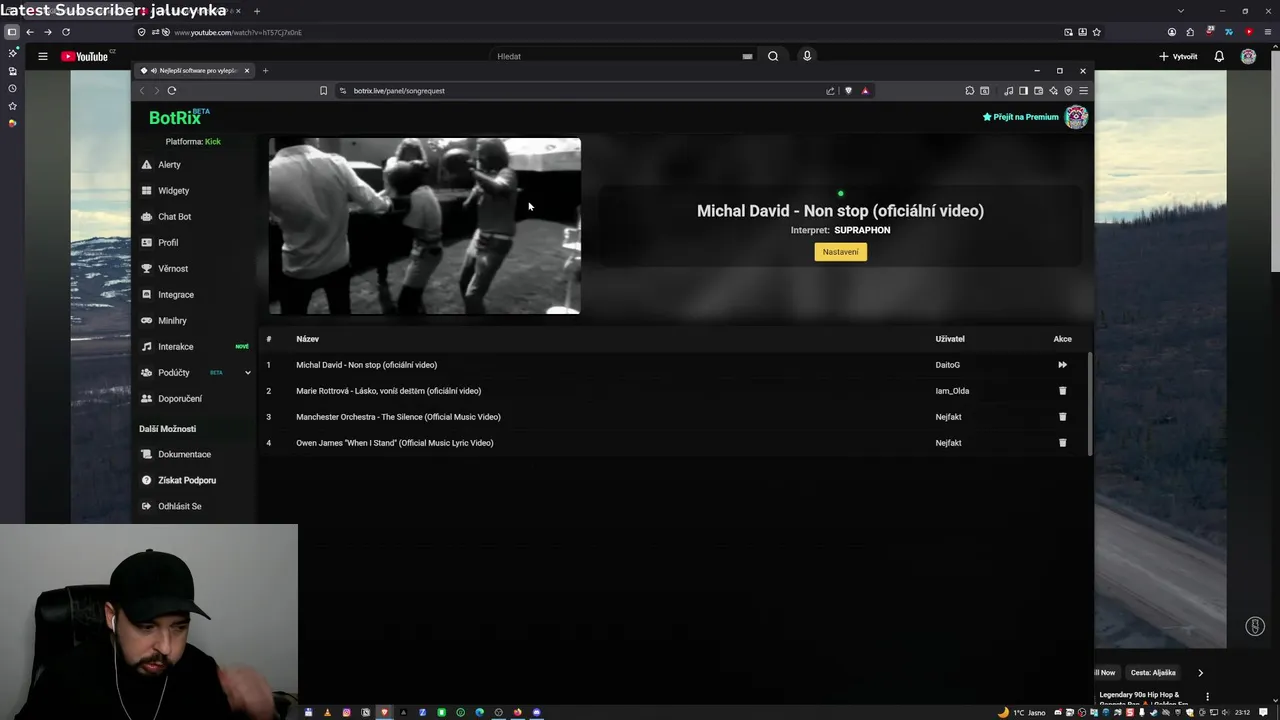
Task: Click Název column header
Action: (307, 339)
